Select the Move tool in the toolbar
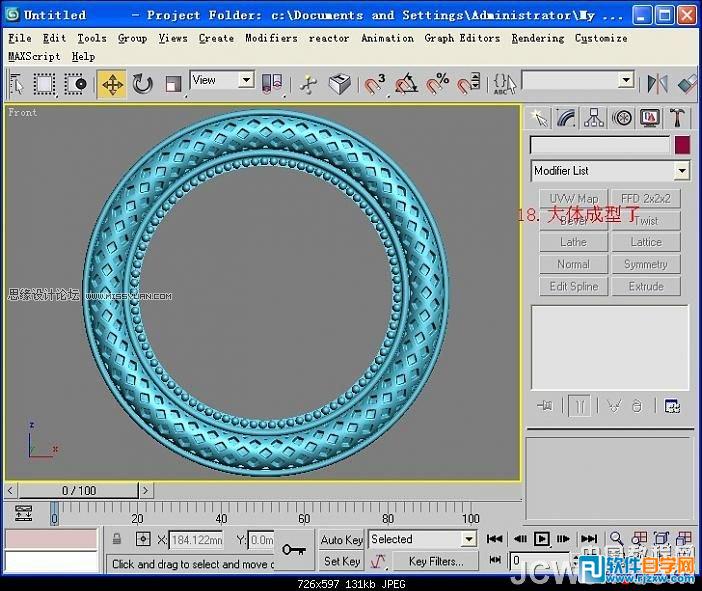 click(x=112, y=84)
